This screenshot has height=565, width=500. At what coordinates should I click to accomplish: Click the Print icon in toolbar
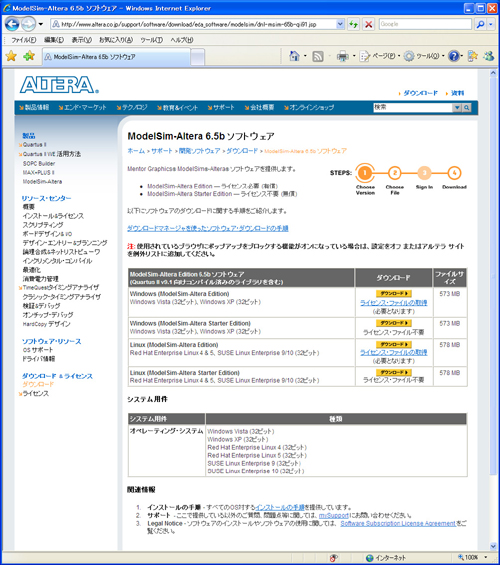pyautogui.click(x=343, y=56)
